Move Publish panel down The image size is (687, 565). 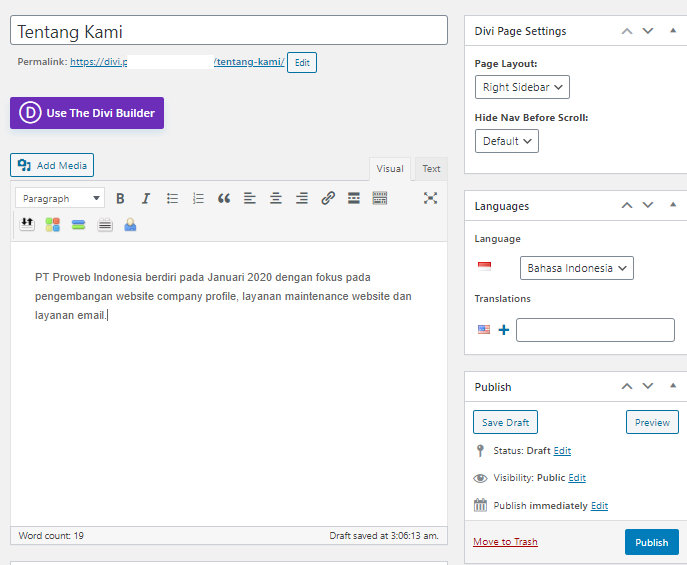648,386
